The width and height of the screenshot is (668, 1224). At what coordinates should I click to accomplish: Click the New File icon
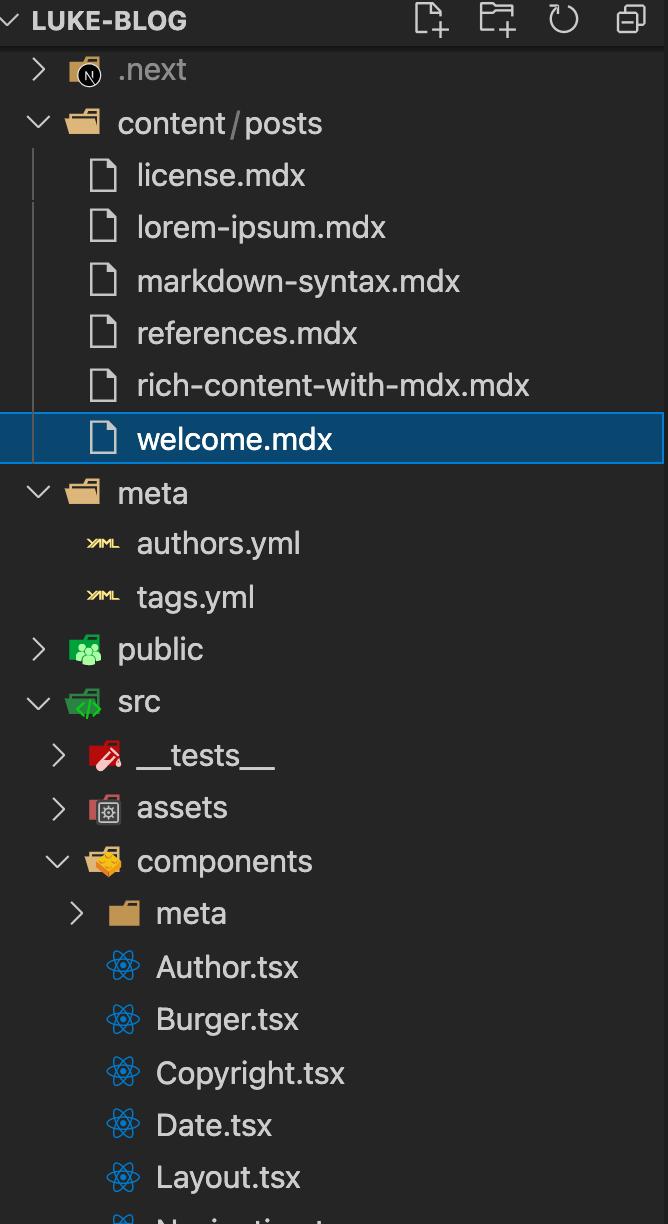point(431,19)
